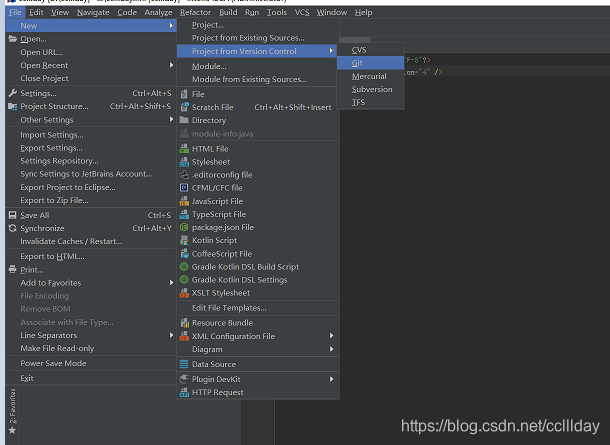Screen dimensions: 610x445
Task: Click the JavaScript File icon
Action: 184,201
